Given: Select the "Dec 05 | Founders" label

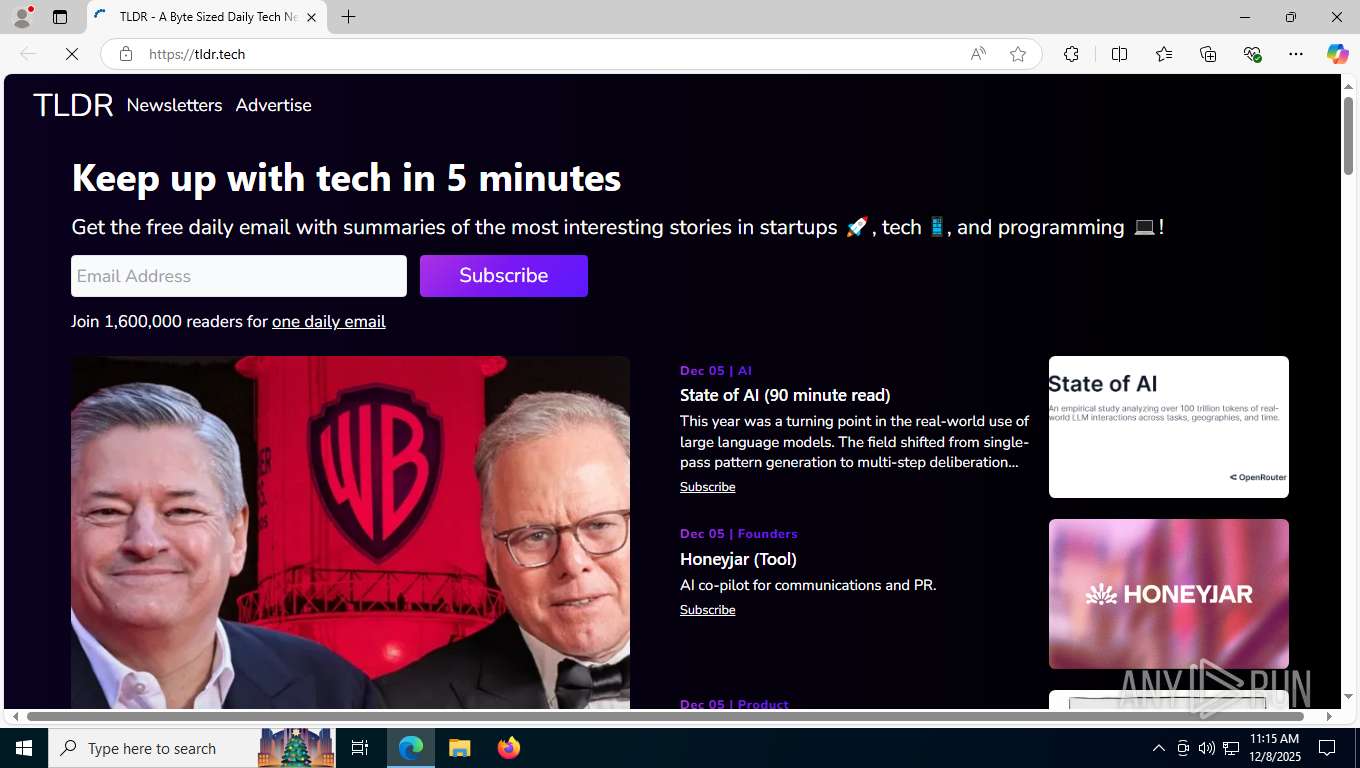Looking at the screenshot, I should [x=739, y=534].
